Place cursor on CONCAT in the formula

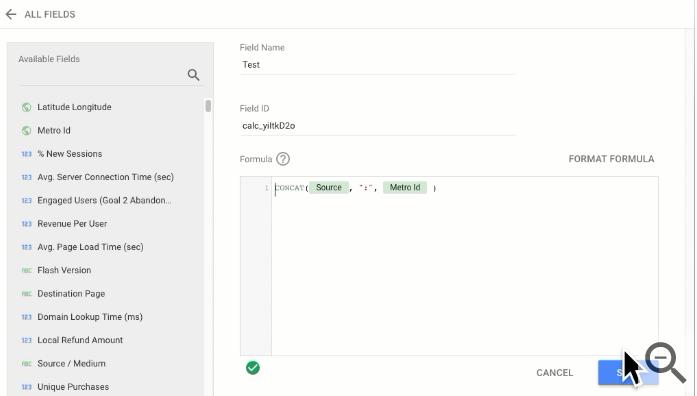tap(290, 188)
